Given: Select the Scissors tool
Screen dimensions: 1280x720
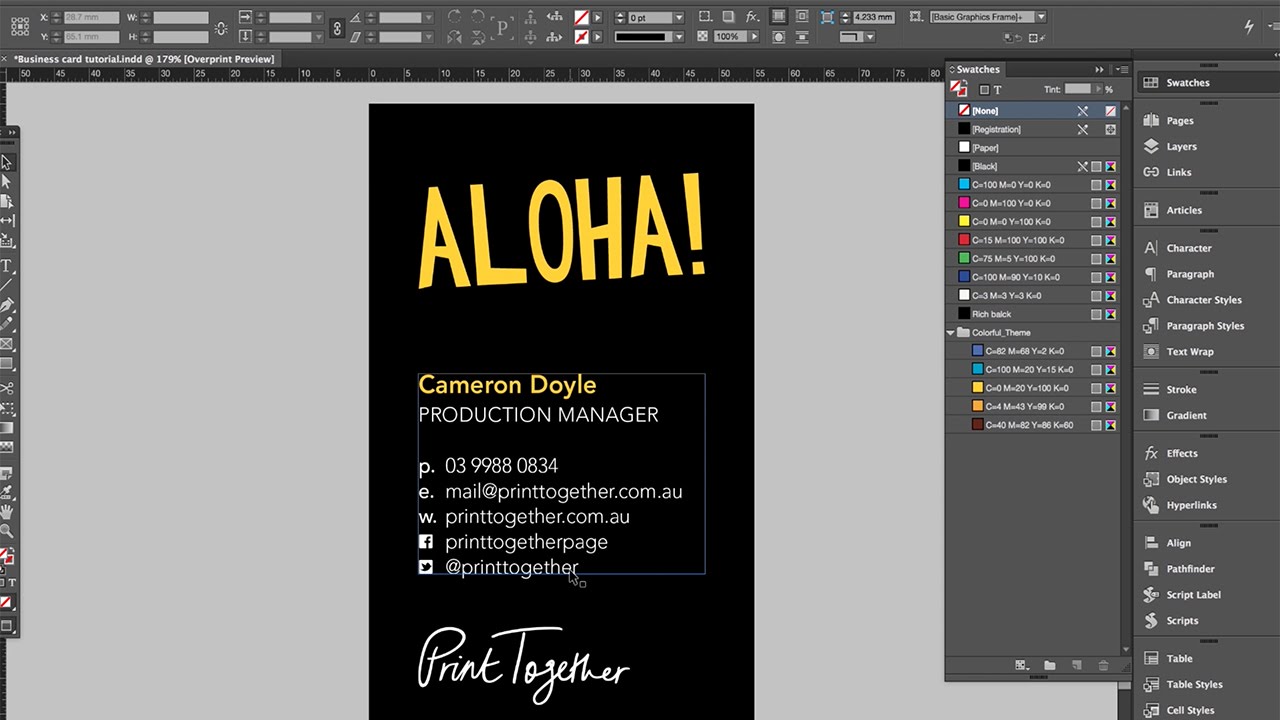Looking at the screenshot, I should pos(6,388).
